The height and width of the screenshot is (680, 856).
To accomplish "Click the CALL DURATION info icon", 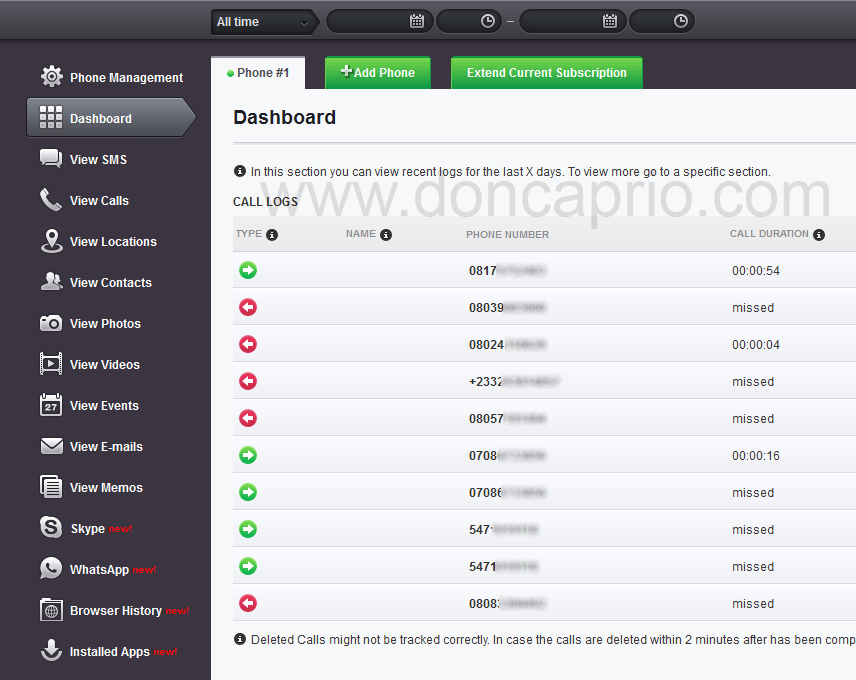I will (819, 235).
